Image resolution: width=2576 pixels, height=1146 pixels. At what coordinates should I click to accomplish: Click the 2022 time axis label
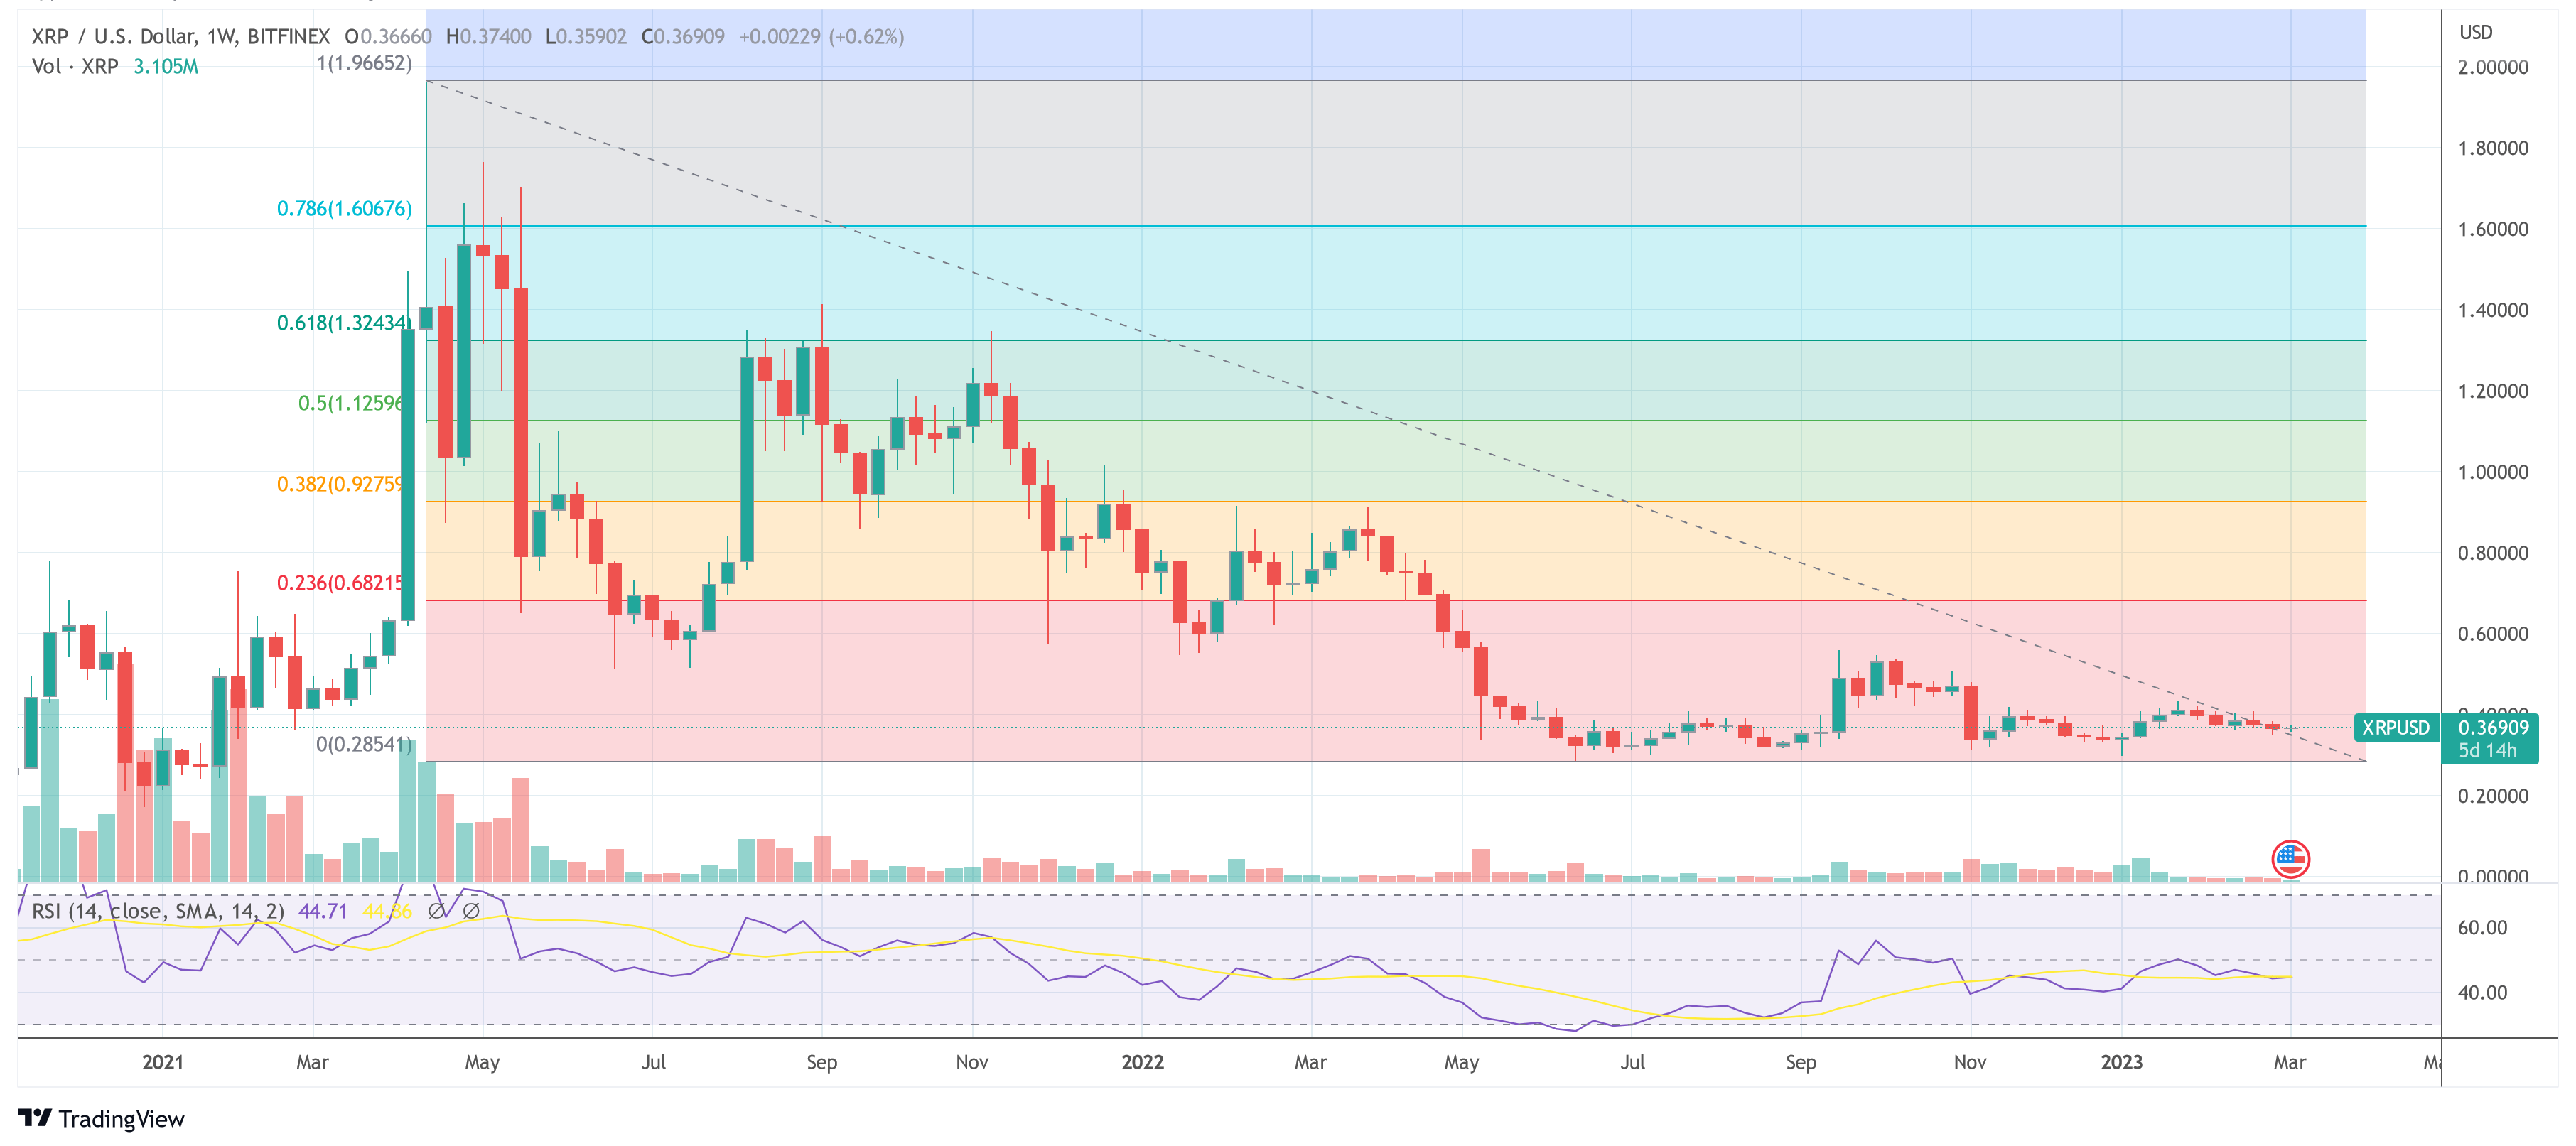click(x=1142, y=1062)
